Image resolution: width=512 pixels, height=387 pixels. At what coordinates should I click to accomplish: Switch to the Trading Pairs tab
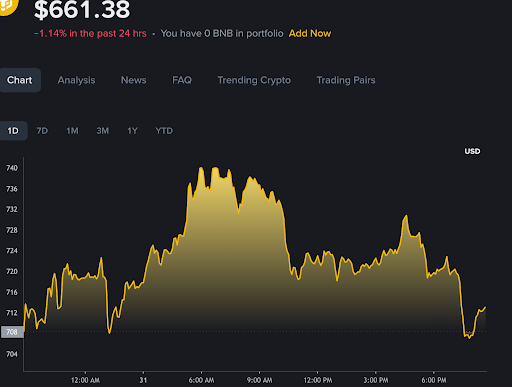[346, 80]
